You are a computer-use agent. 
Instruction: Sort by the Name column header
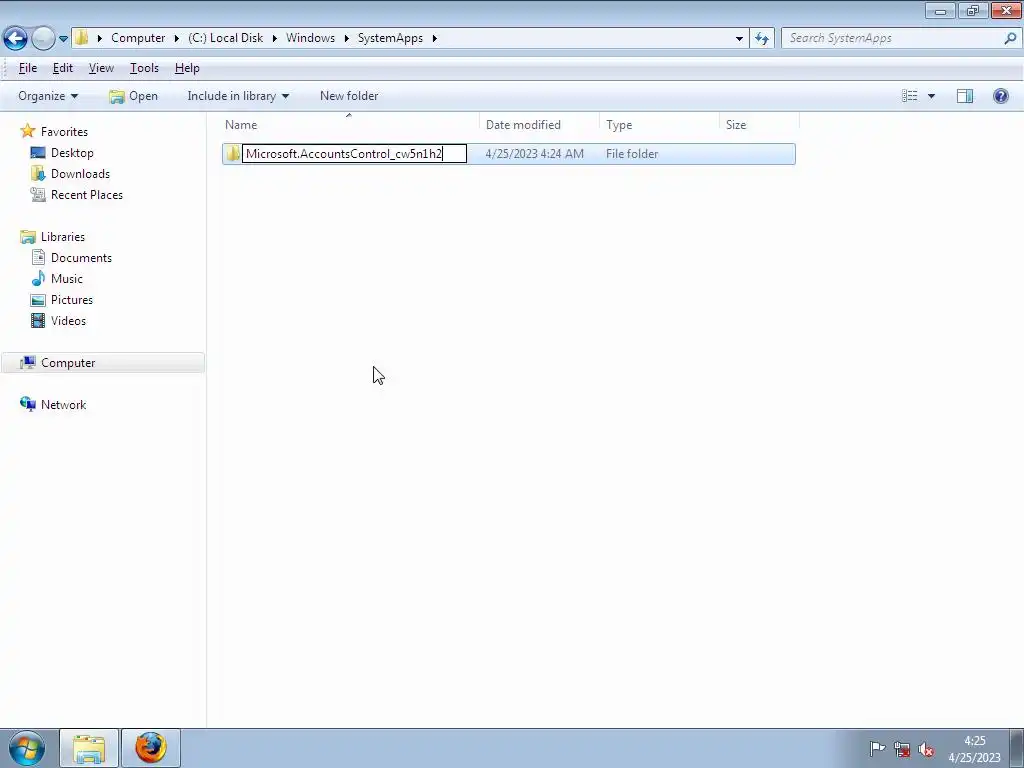point(350,125)
